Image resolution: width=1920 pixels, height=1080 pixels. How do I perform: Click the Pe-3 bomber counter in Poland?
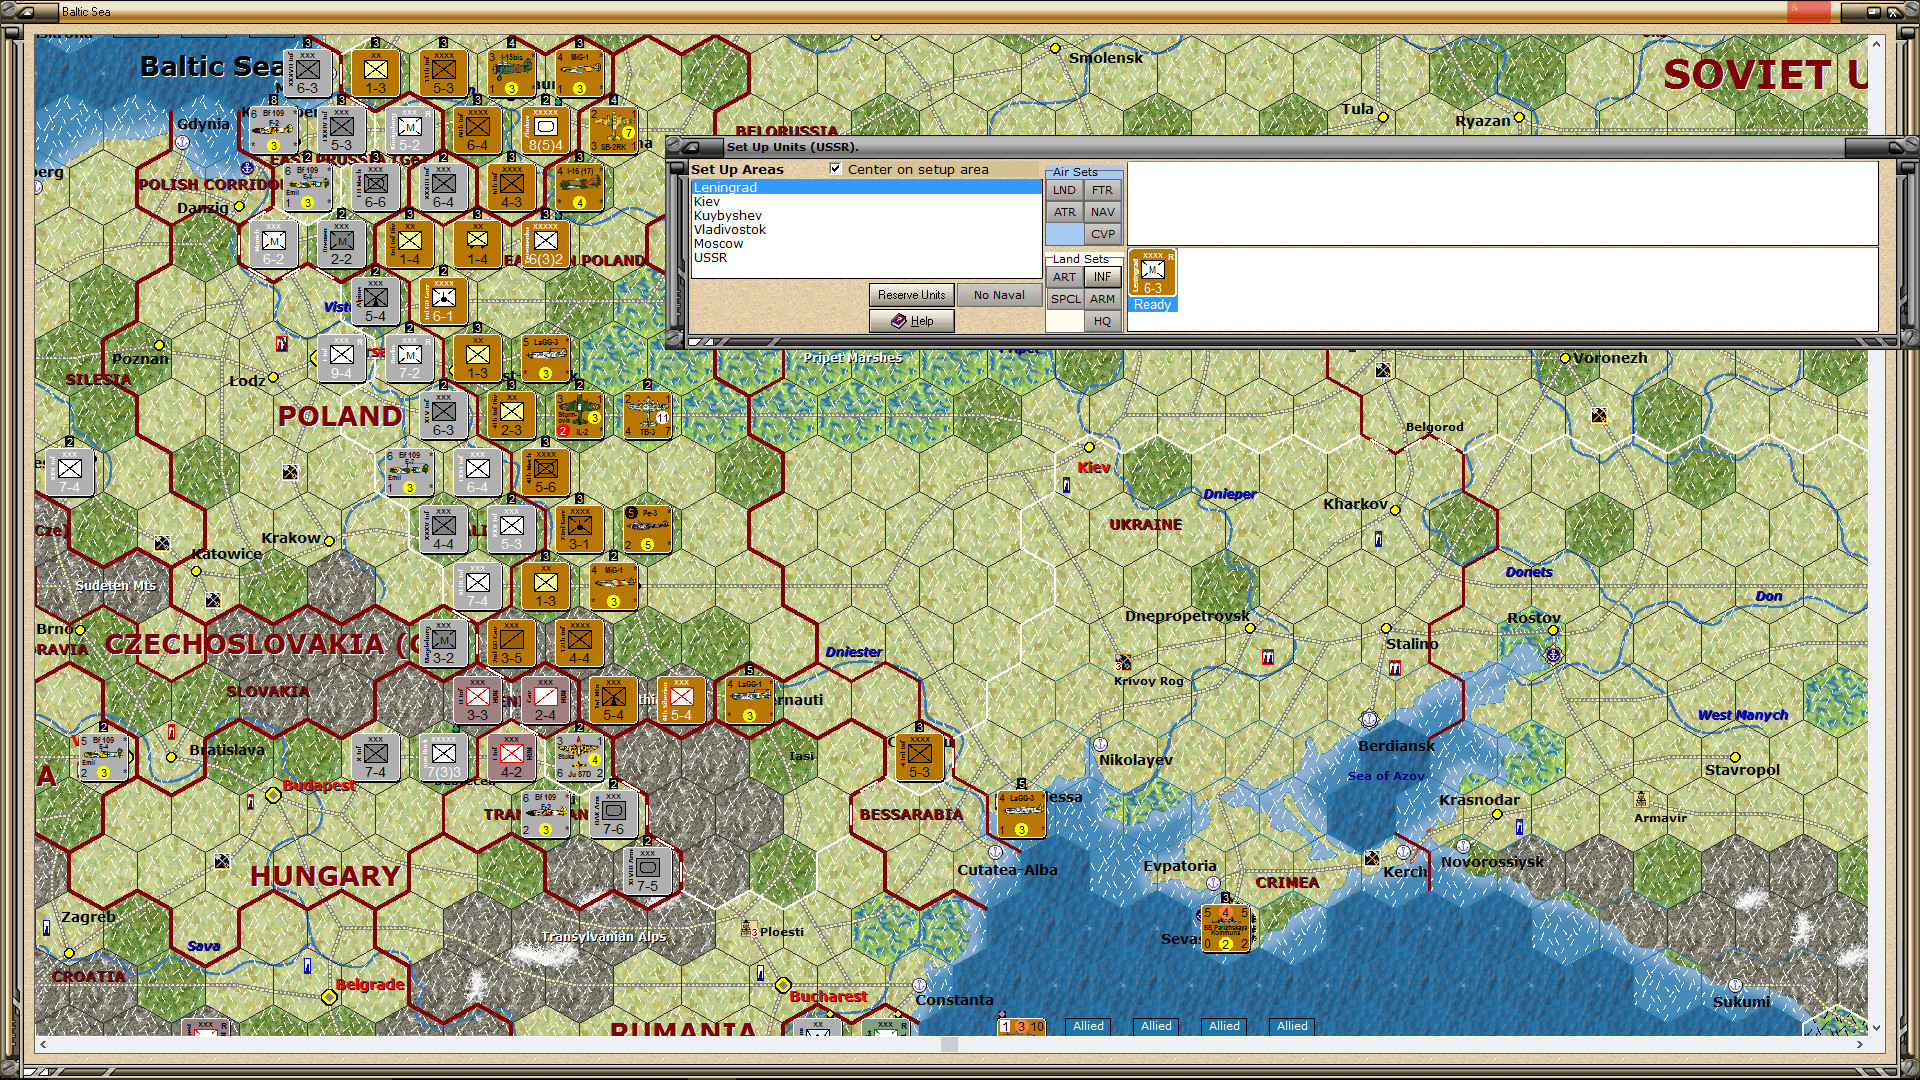point(647,528)
